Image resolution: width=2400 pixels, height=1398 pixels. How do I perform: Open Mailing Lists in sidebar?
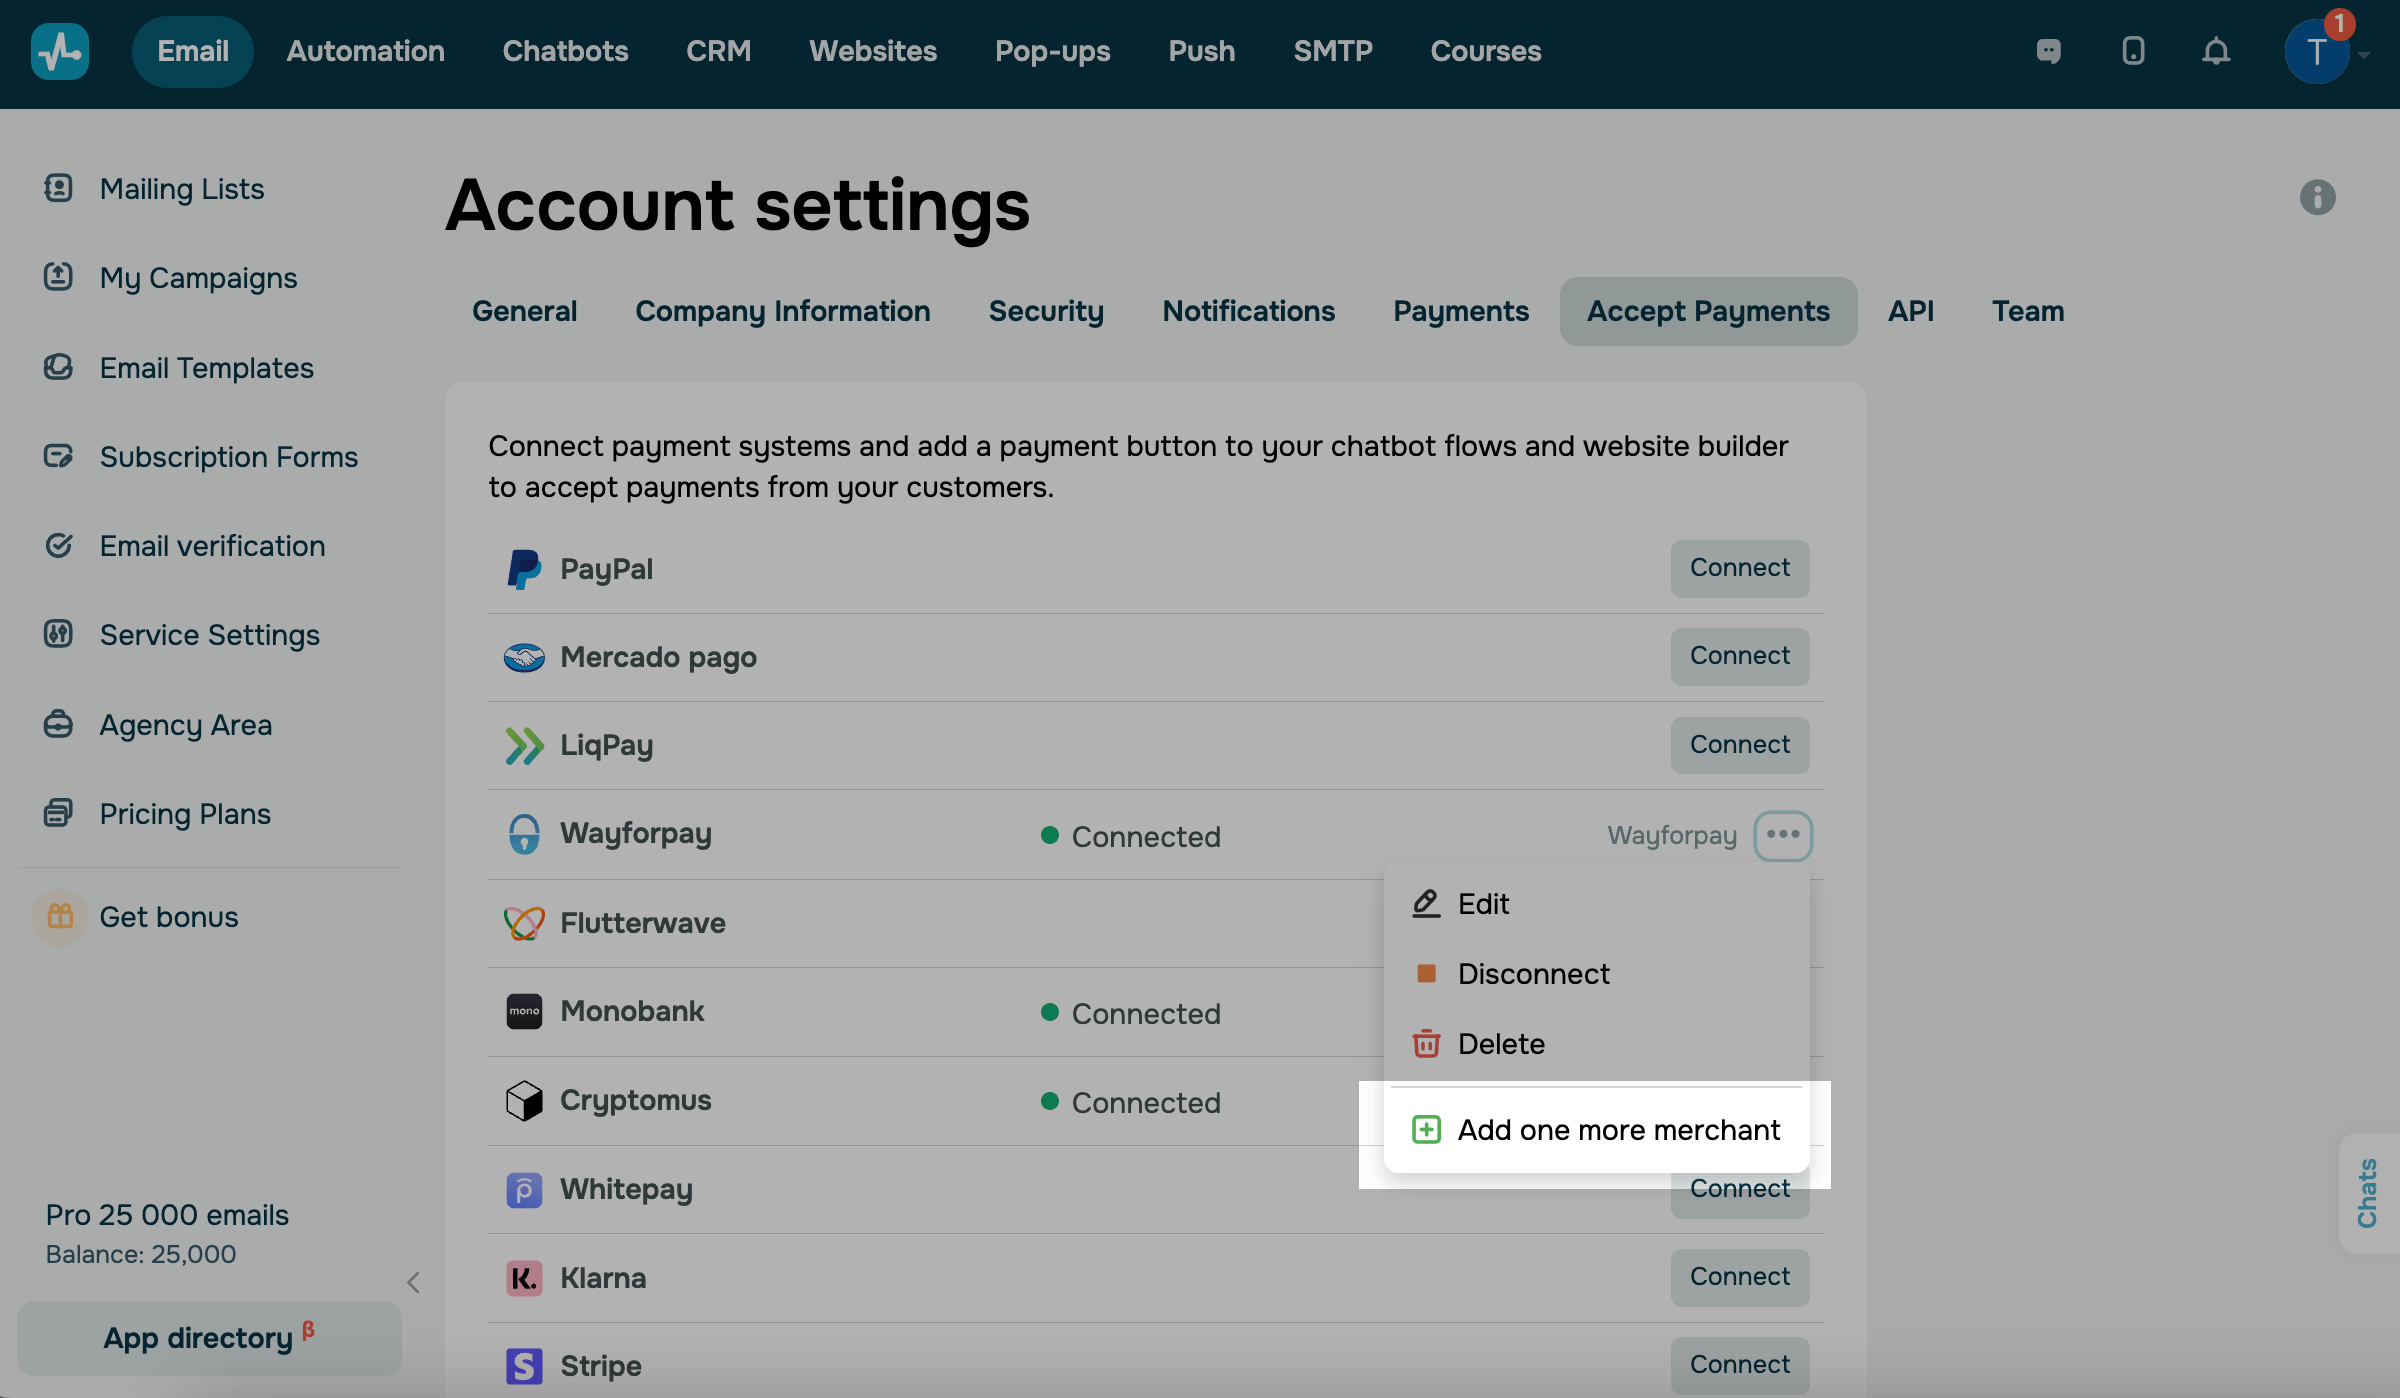coord(182,189)
